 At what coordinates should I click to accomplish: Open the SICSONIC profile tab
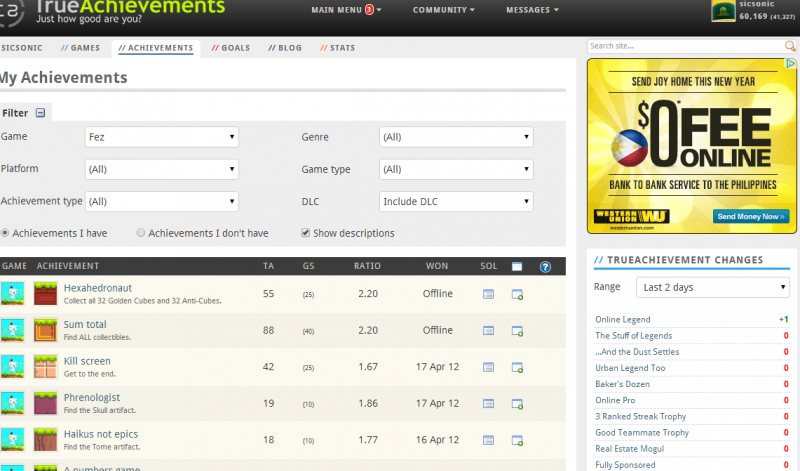click(x=21, y=48)
